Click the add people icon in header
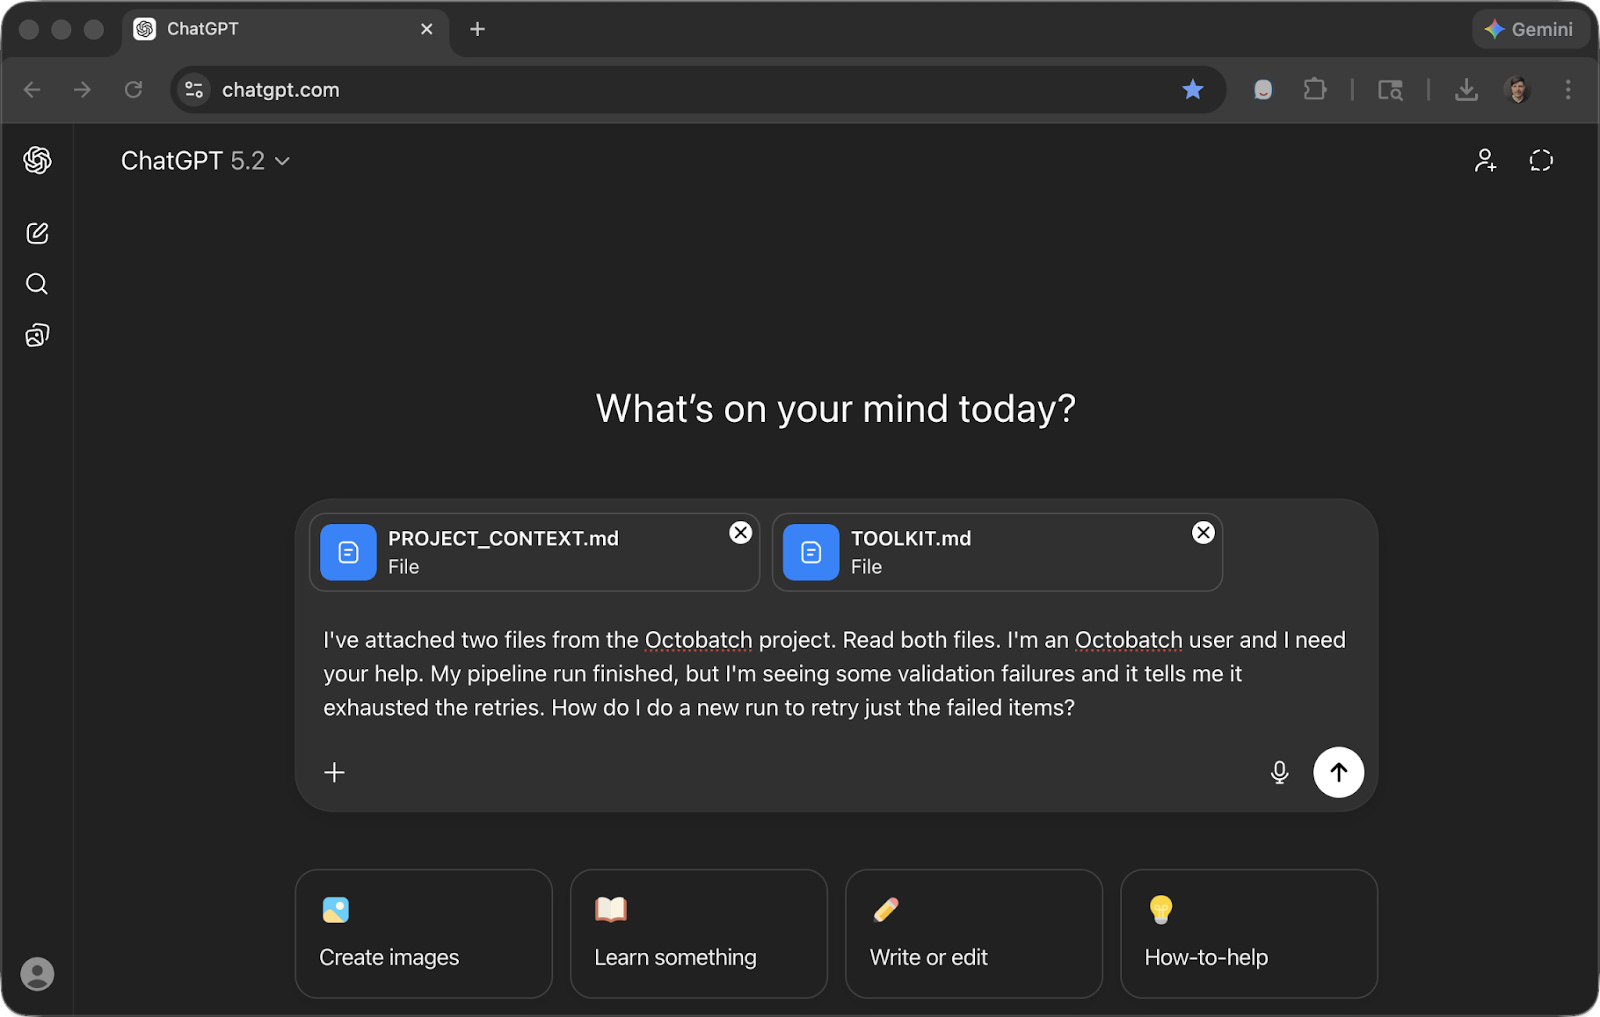1600x1017 pixels. point(1485,160)
